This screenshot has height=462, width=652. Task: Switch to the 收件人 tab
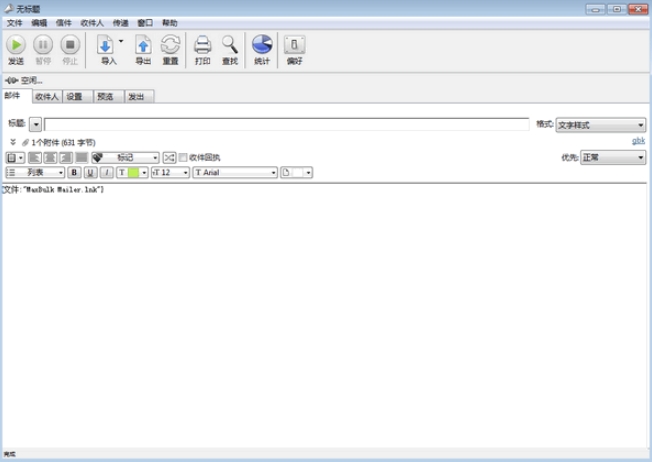coord(47,96)
